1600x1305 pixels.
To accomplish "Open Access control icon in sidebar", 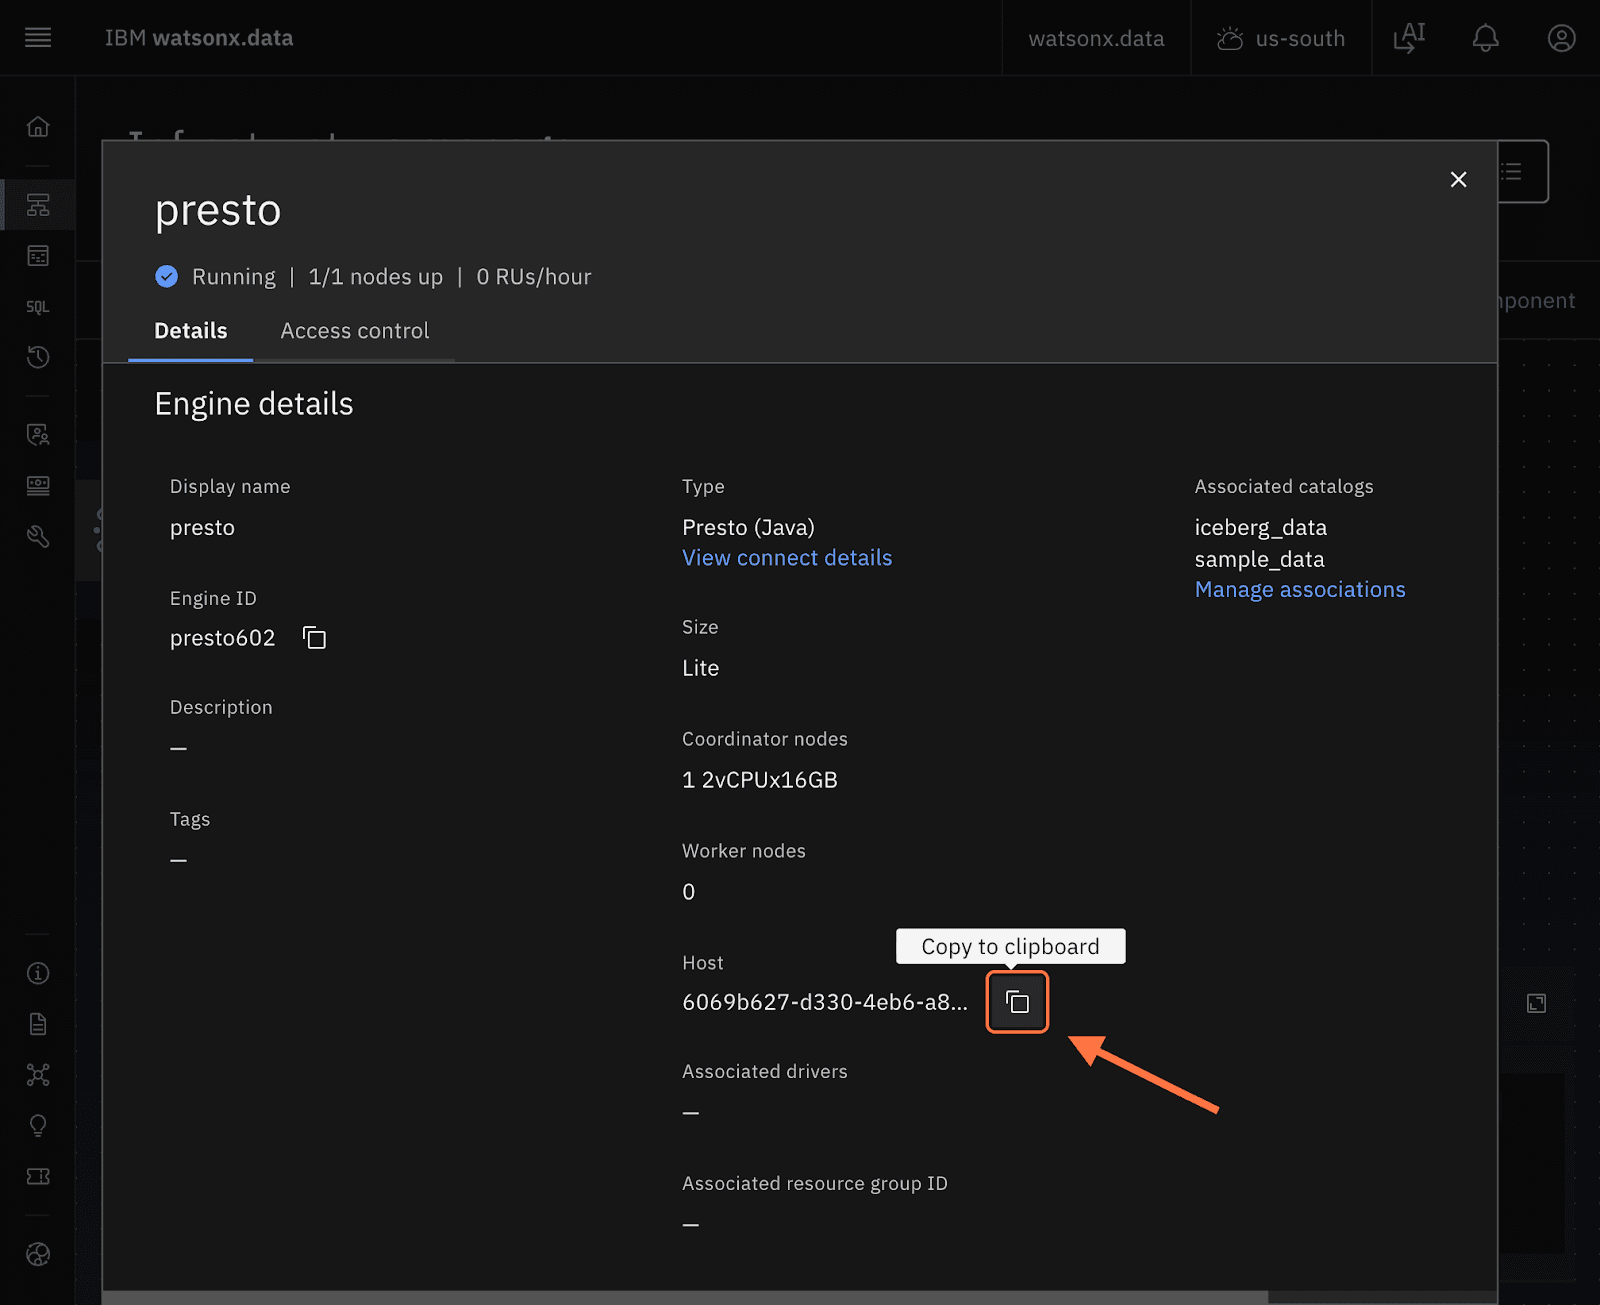I will click(38, 434).
